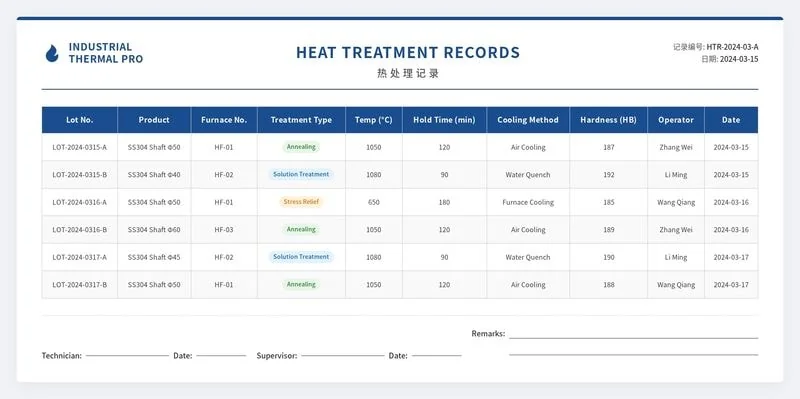Click Water Quench in LOT-2024-0315-B row

(528, 174)
